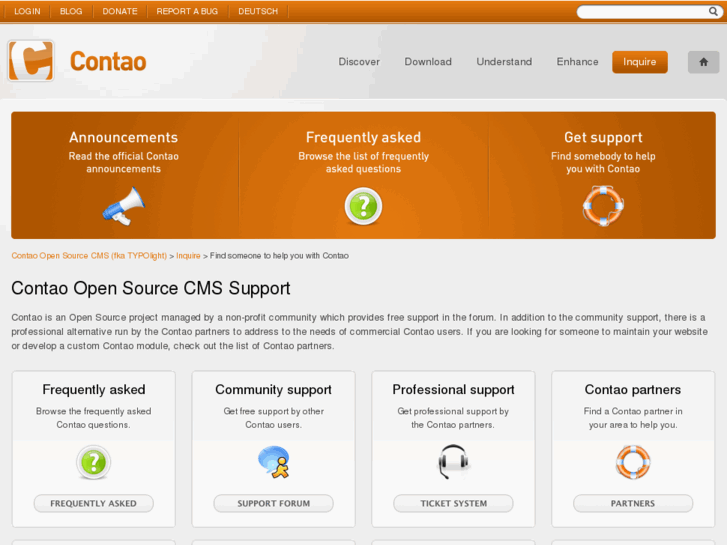Open the Understand menu

coord(504,62)
